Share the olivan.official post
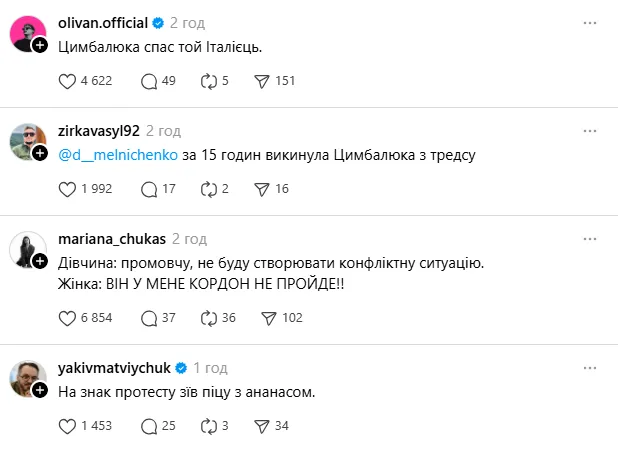 coord(264,80)
